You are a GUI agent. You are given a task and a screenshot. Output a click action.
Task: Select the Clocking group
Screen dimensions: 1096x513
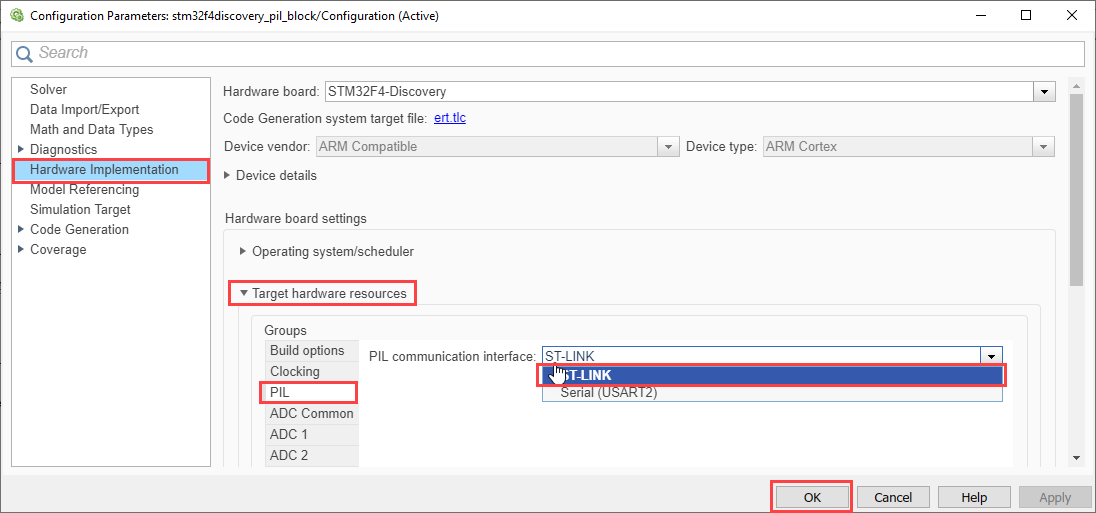click(x=295, y=371)
